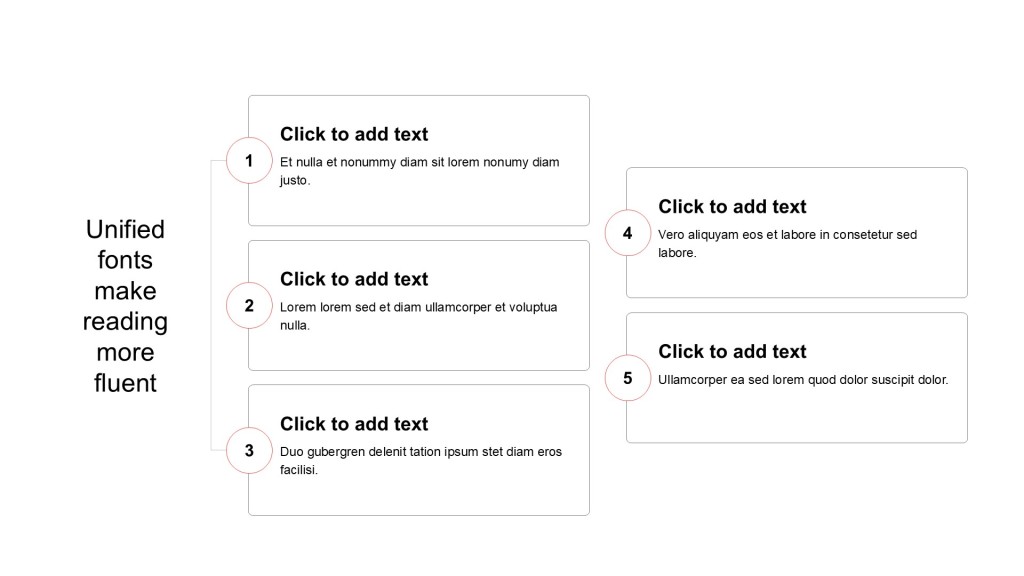Click empty area inside box 3 below 'facilisi.'
This screenshot has height=576, width=1024.
tap(419, 496)
